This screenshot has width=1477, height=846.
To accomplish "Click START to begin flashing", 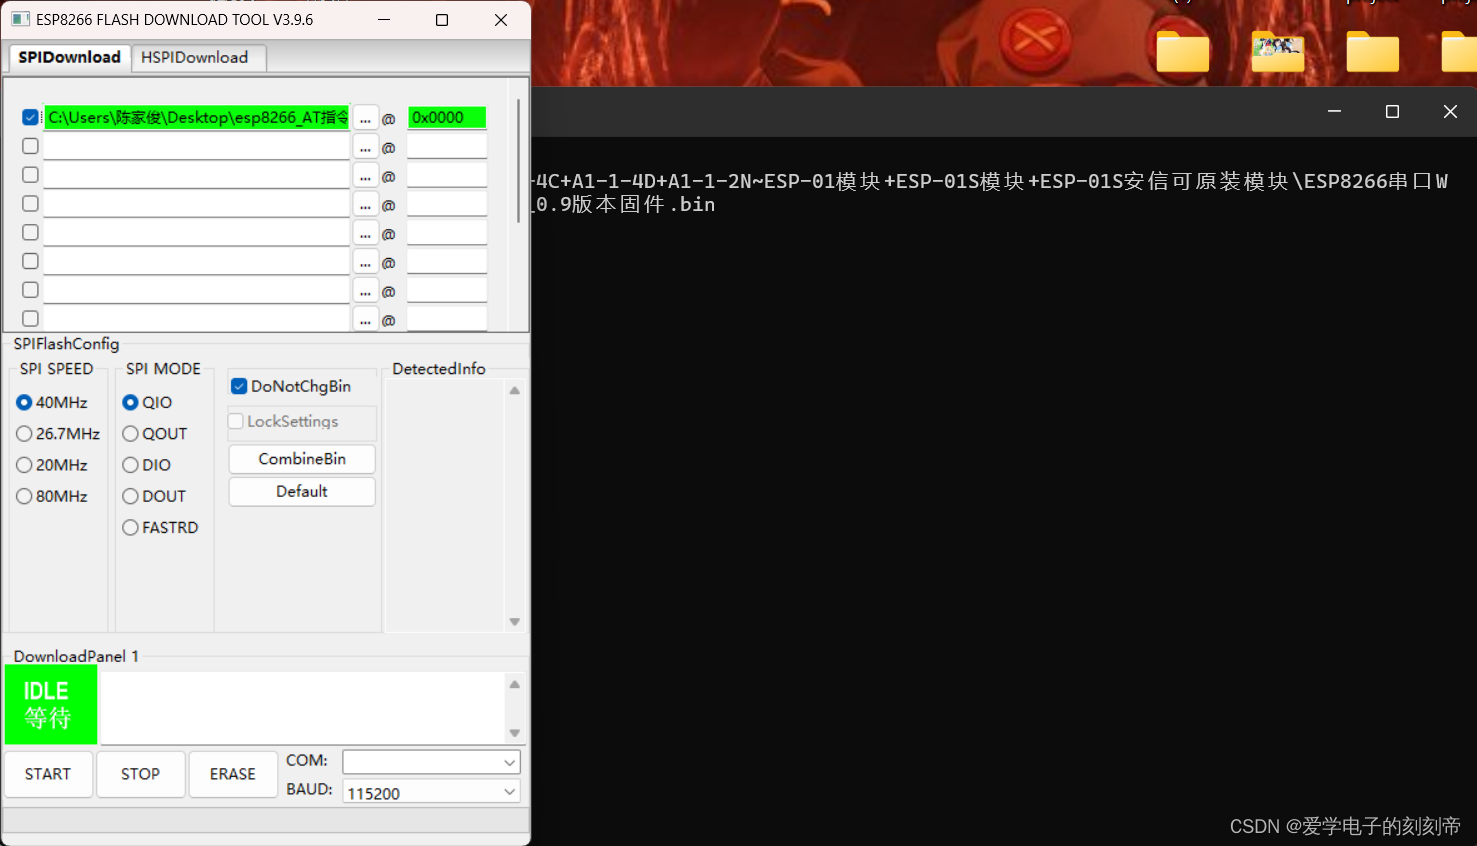I will (48, 774).
